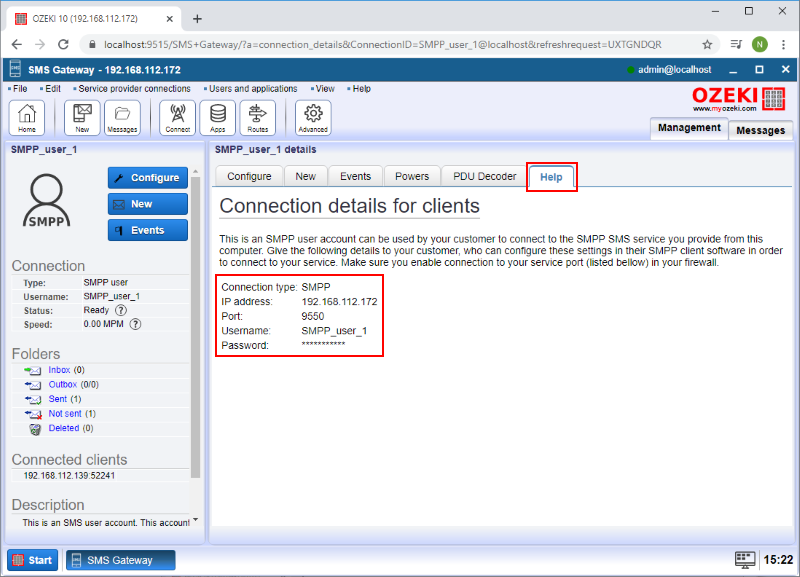The image size is (800, 577).
Task: Click the OZEKI logo
Action: pos(738,99)
